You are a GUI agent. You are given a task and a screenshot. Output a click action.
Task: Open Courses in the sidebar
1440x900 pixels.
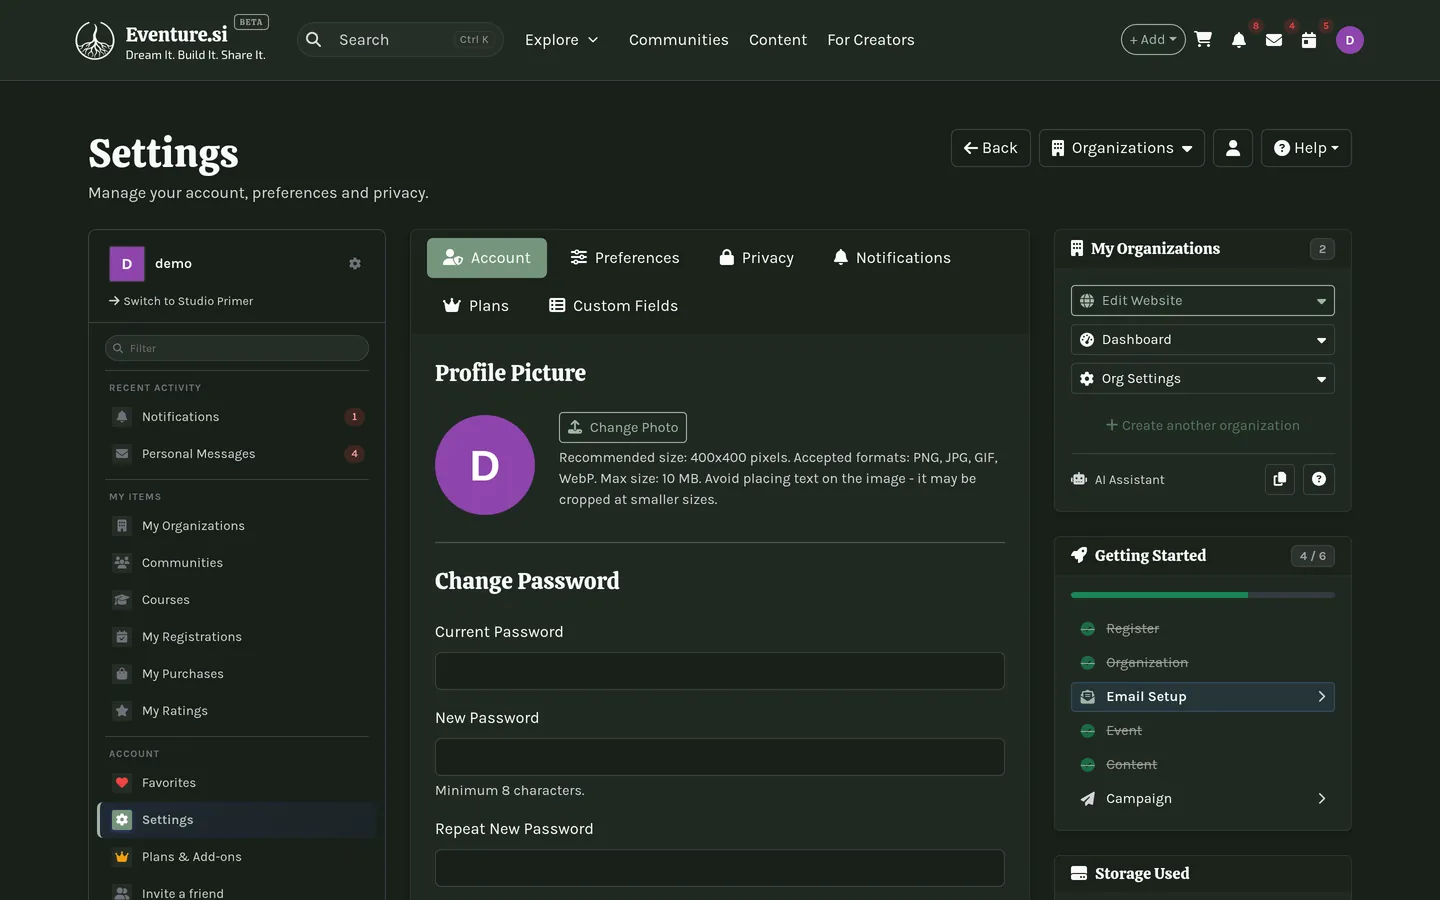pyautogui.click(x=236, y=600)
